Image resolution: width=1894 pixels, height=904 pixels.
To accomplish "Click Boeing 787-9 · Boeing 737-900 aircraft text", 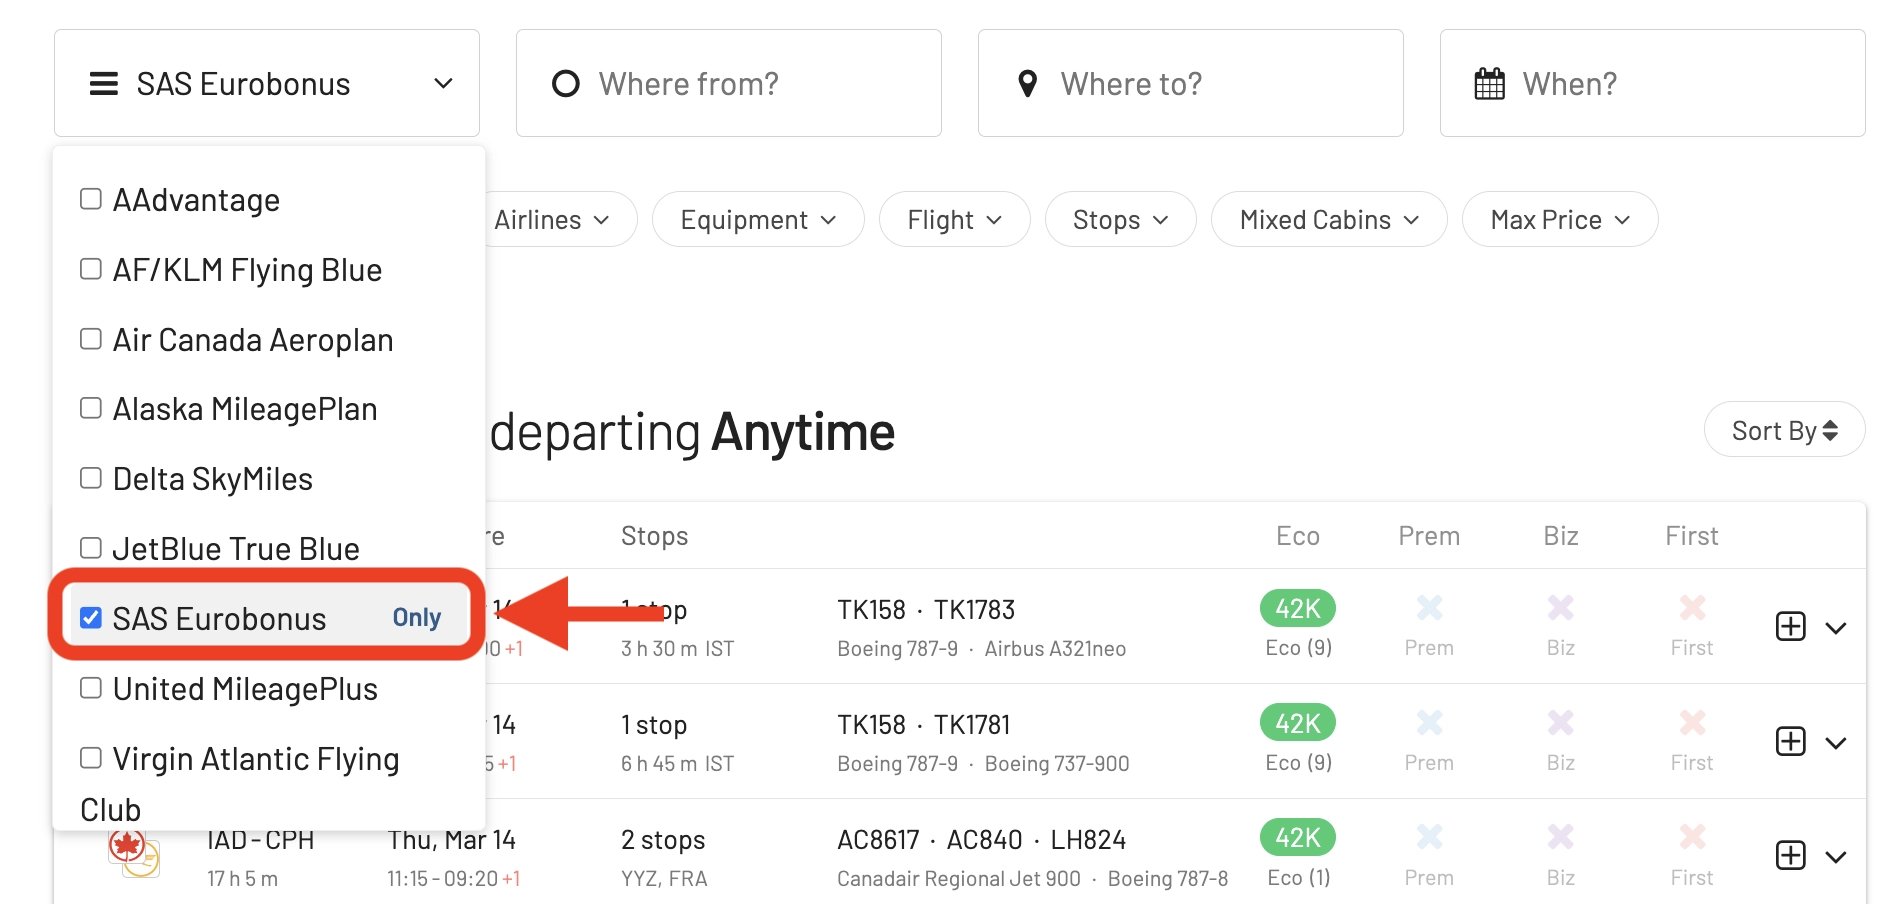I will click(x=983, y=764).
